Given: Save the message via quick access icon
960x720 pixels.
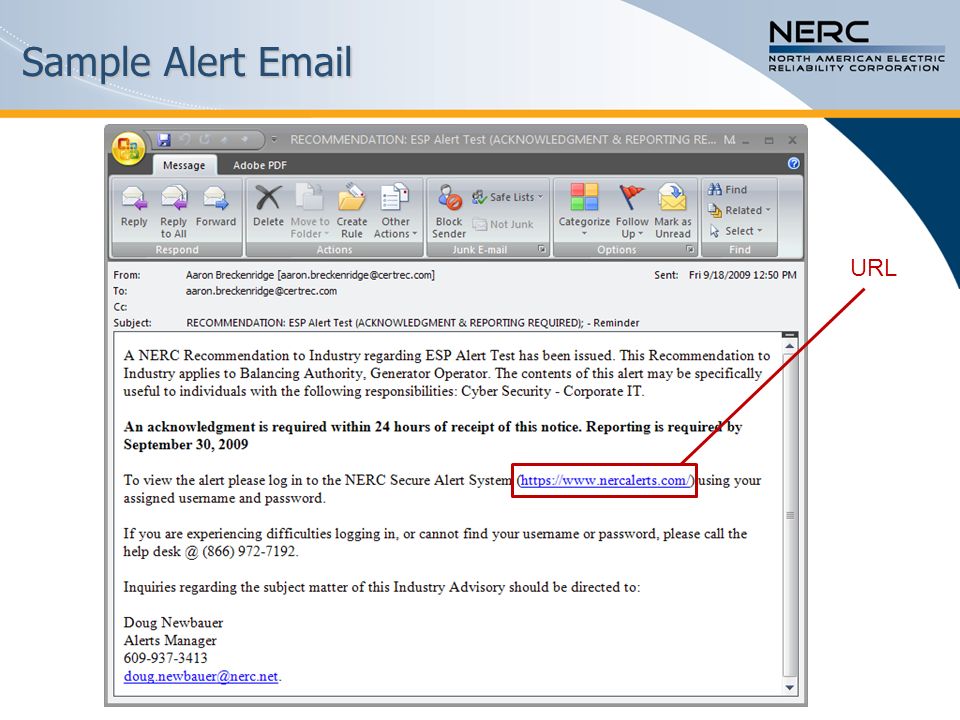Looking at the screenshot, I should [x=164, y=140].
